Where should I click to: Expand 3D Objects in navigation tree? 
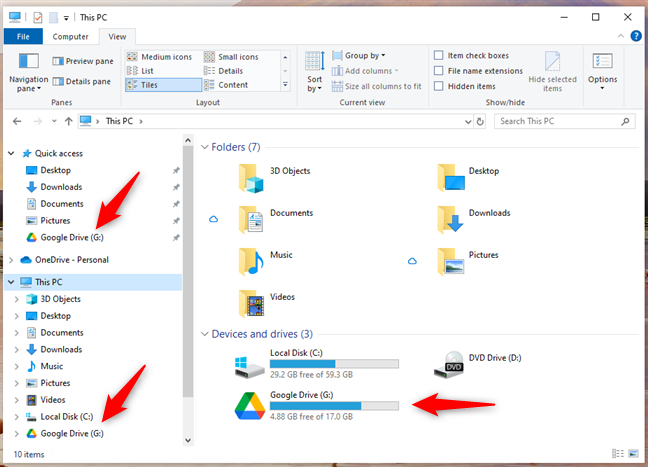tap(17, 299)
